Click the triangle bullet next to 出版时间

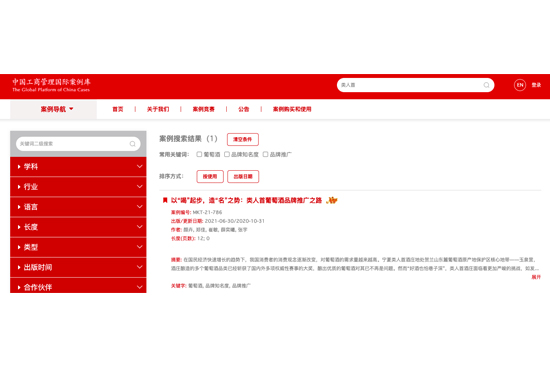pos(19,267)
